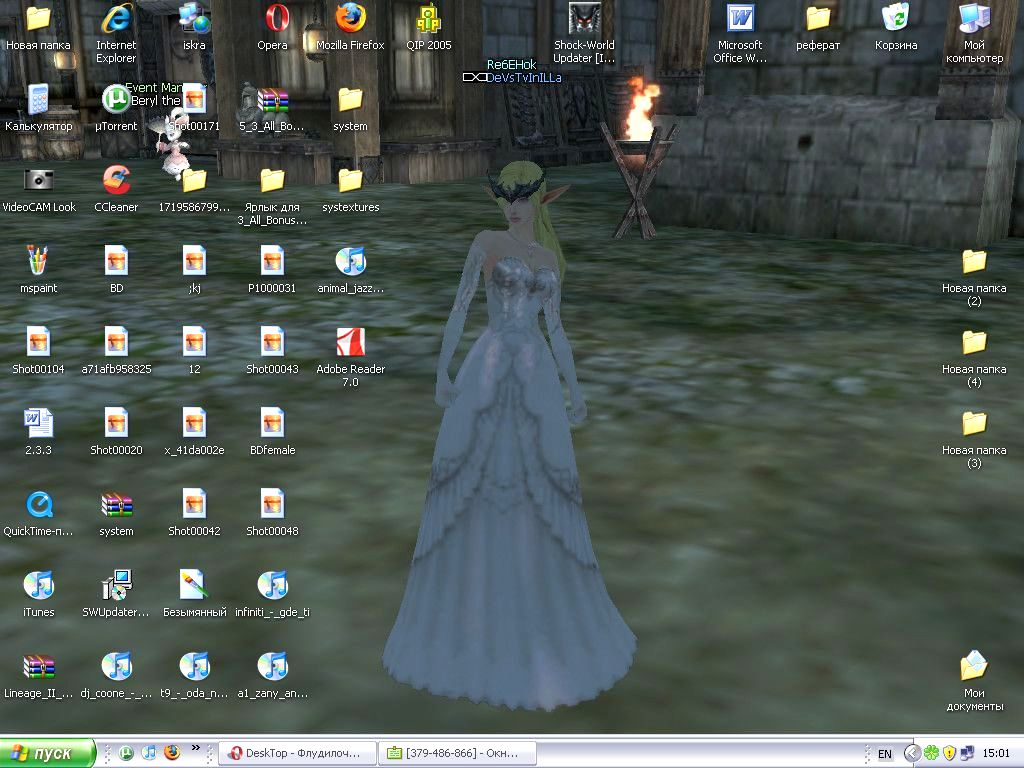Open EN language indicator in tray

pyautogui.click(x=884, y=754)
